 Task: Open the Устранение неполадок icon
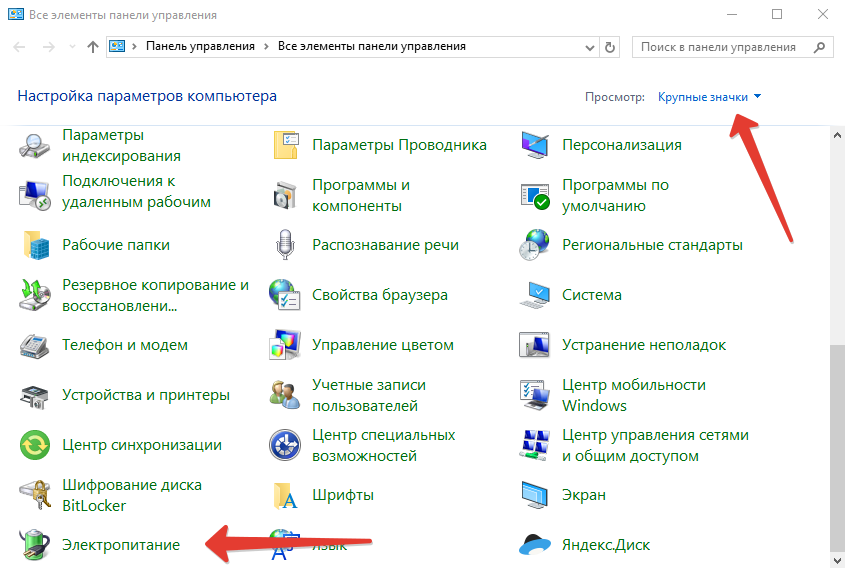(535, 345)
